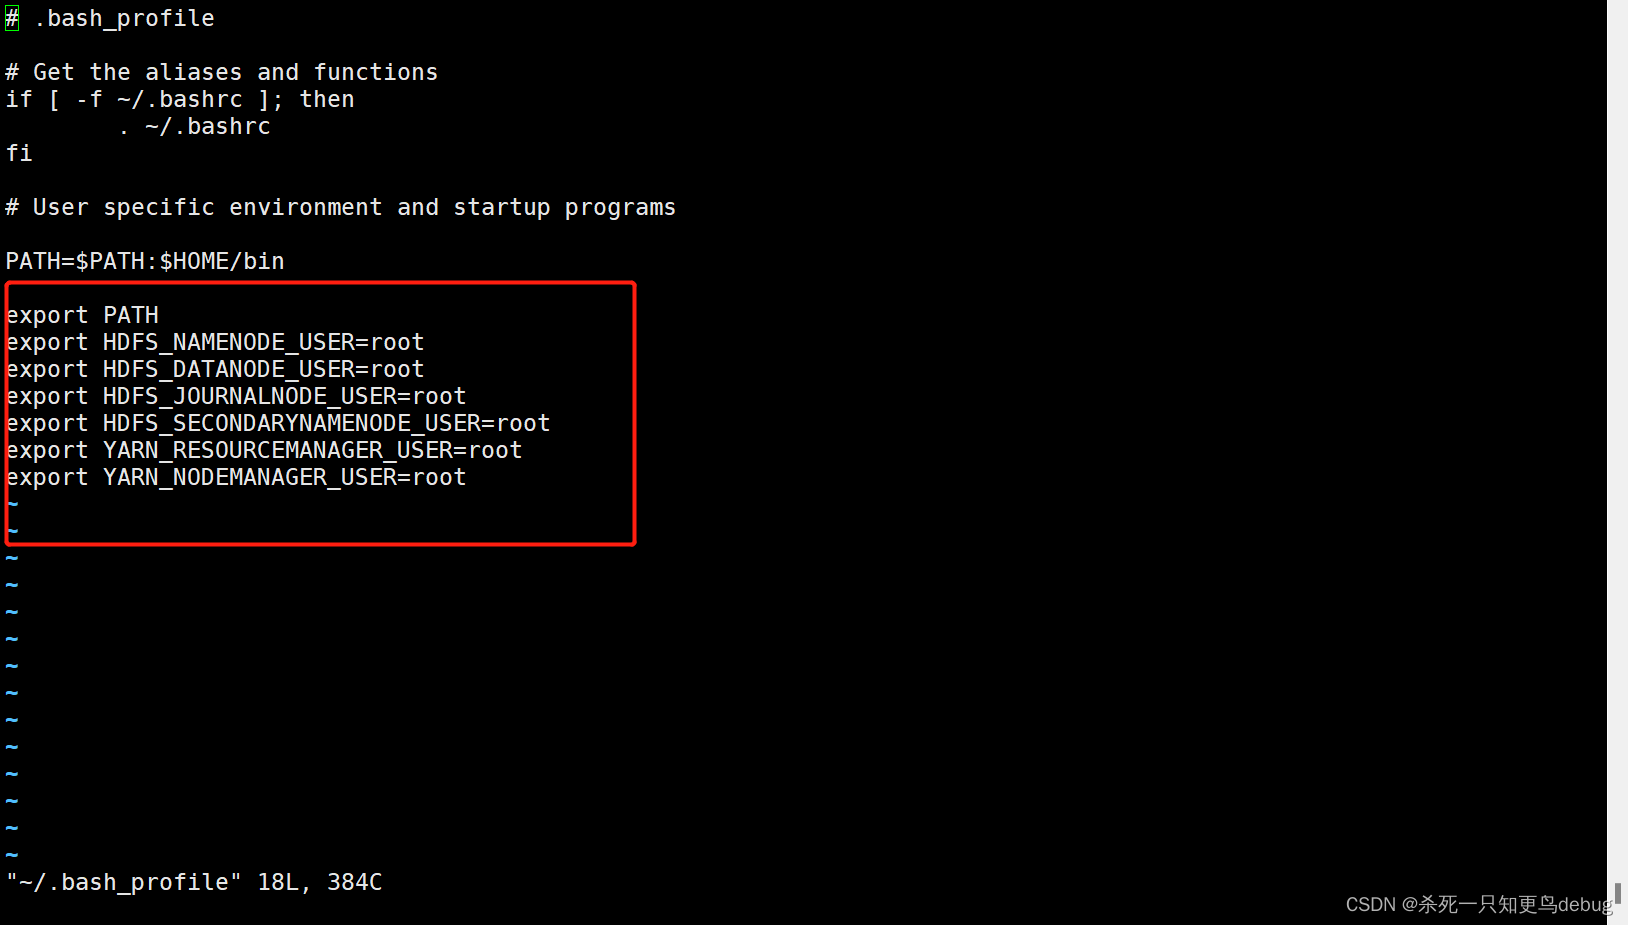Click the vertical scrollbar on right edge
The image size is (1628, 925).
tap(1617, 450)
